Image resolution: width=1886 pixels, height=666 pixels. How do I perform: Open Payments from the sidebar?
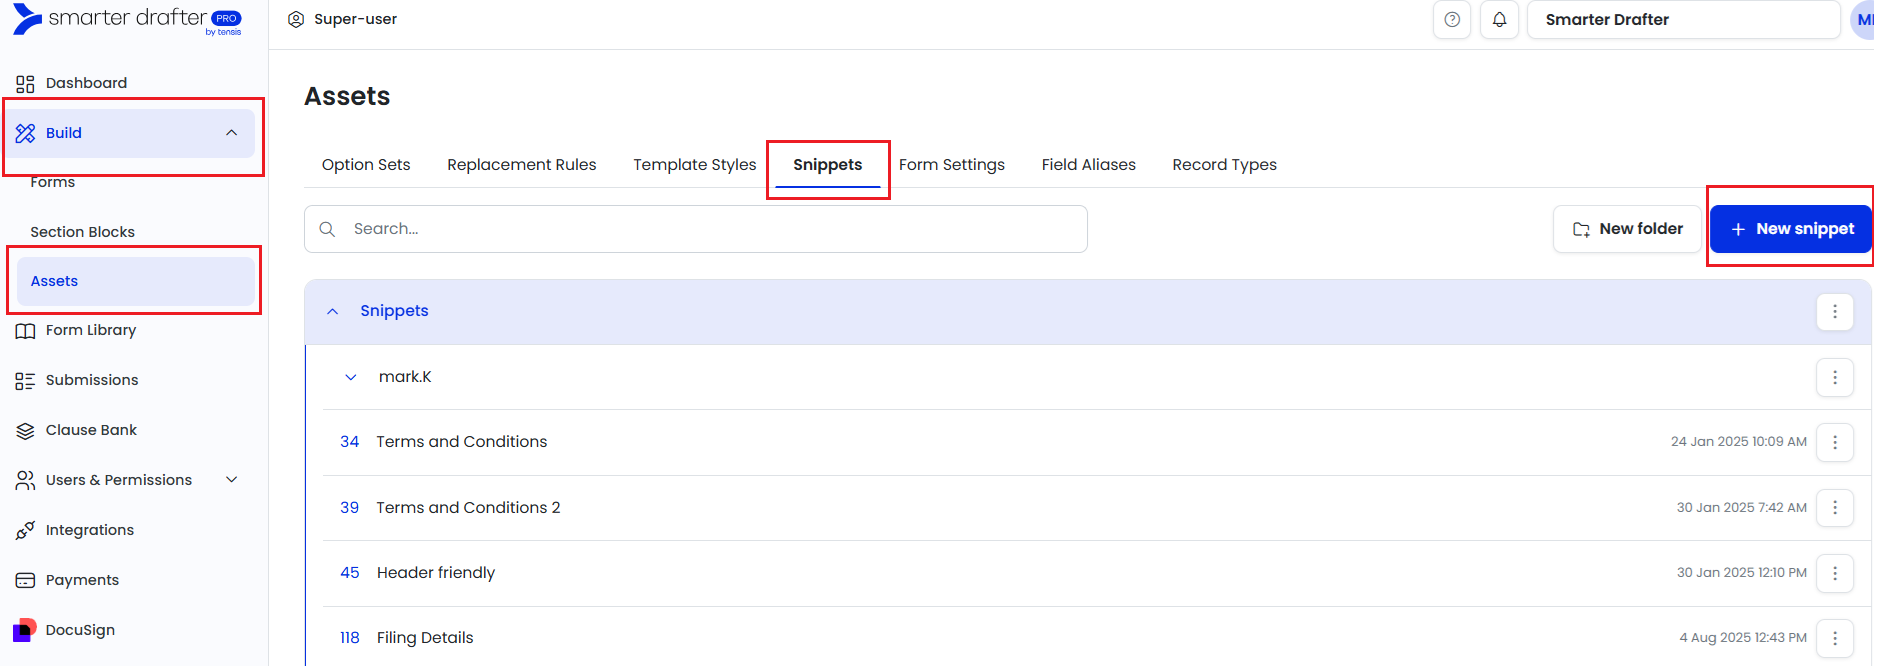click(x=82, y=580)
